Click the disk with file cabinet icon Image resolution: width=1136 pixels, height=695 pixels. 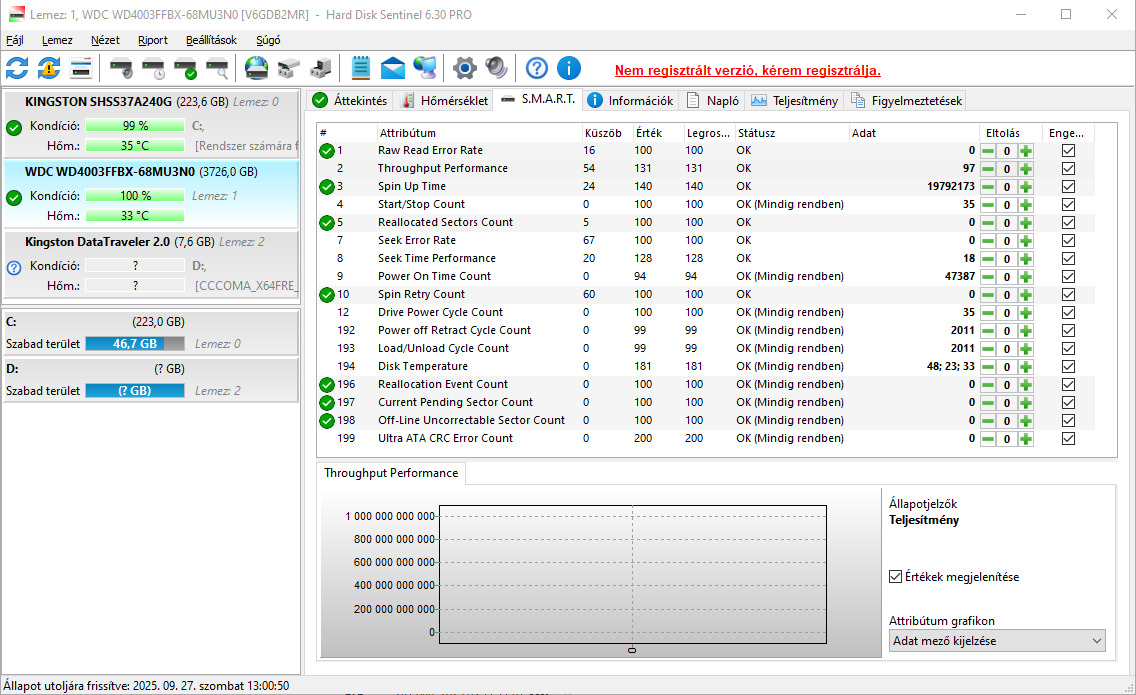[288, 69]
